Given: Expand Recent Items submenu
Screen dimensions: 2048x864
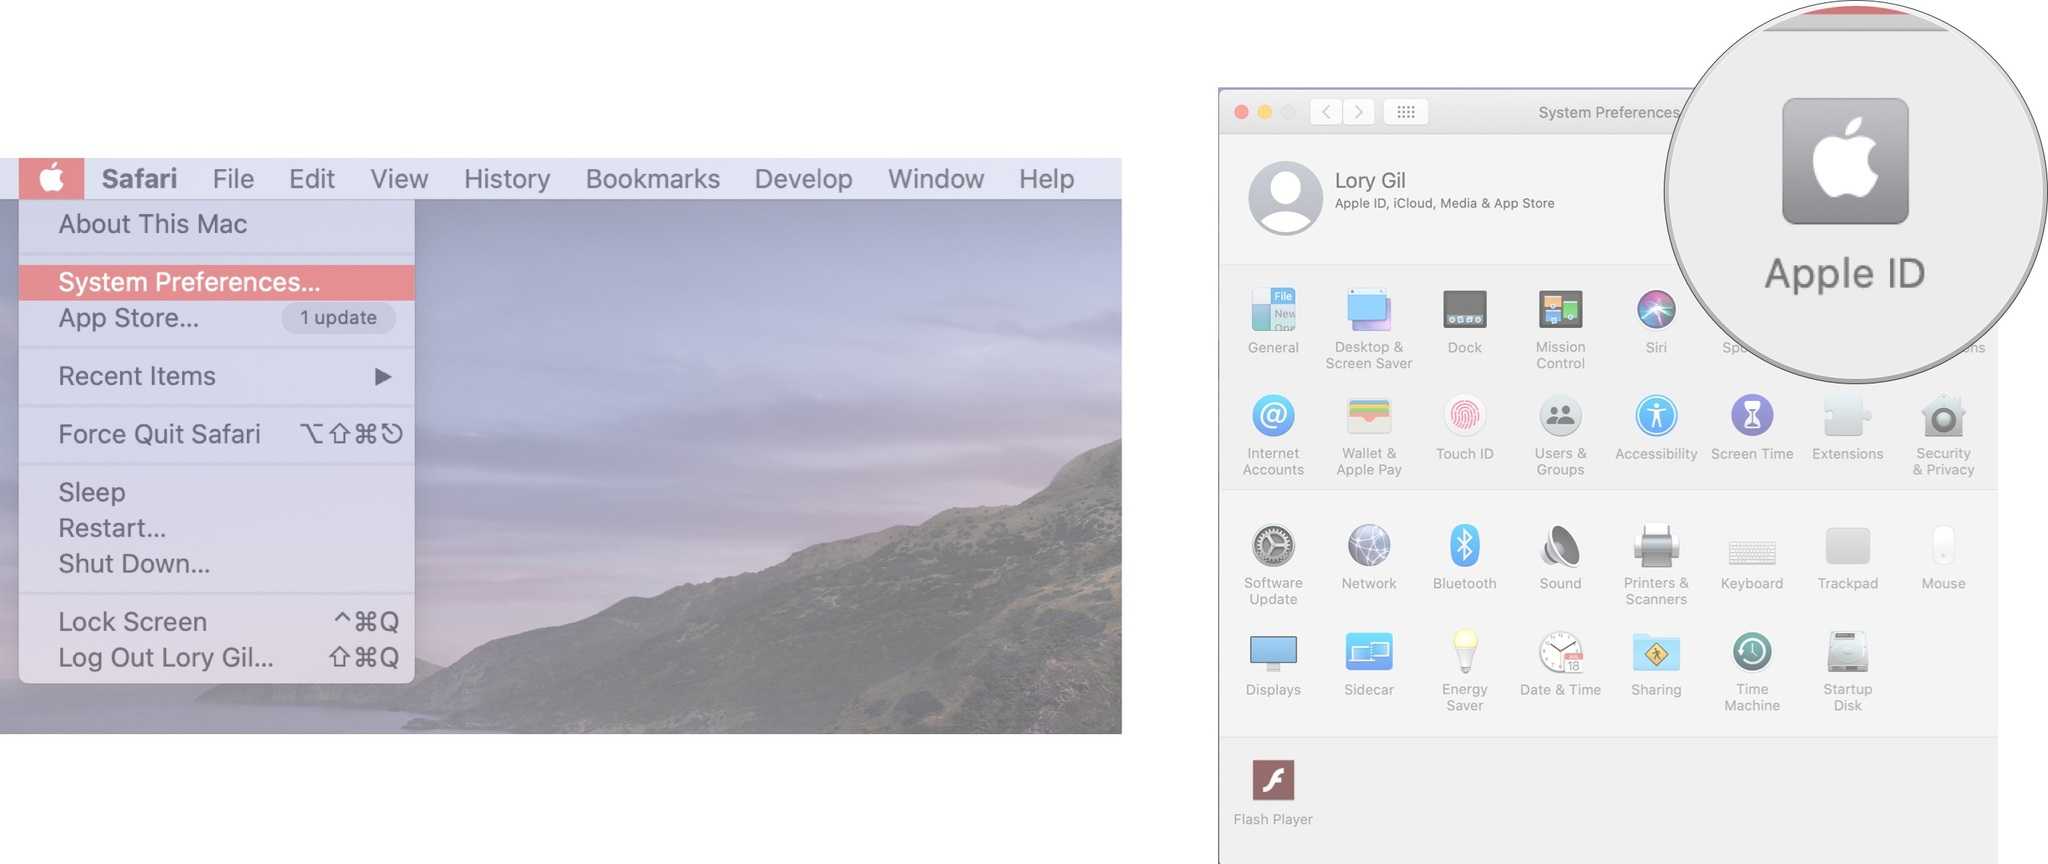Looking at the screenshot, I should click(216, 376).
